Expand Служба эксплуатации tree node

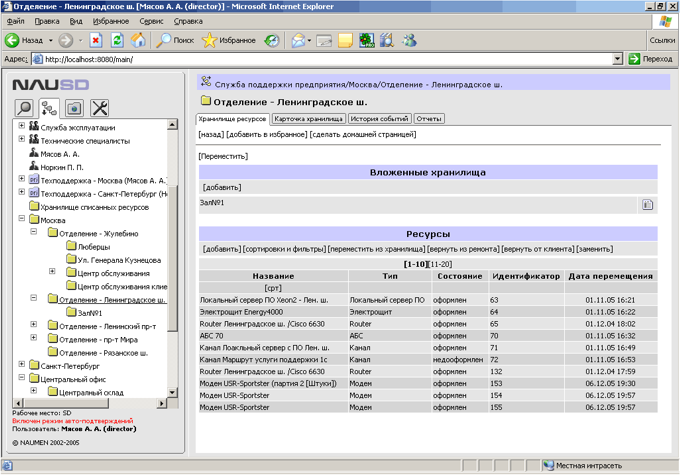[21, 126]
